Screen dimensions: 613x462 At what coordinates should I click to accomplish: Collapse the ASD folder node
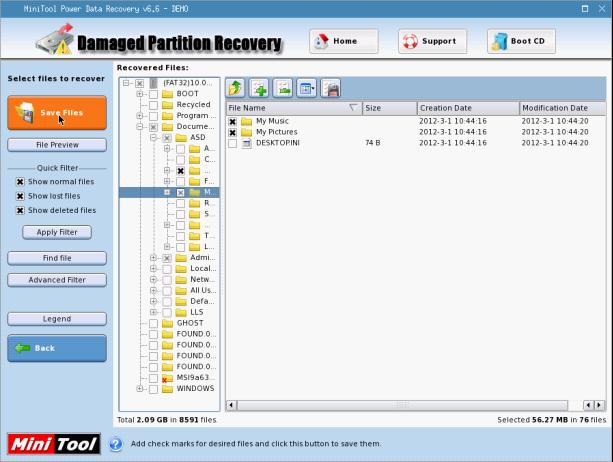tap(153, 138)
